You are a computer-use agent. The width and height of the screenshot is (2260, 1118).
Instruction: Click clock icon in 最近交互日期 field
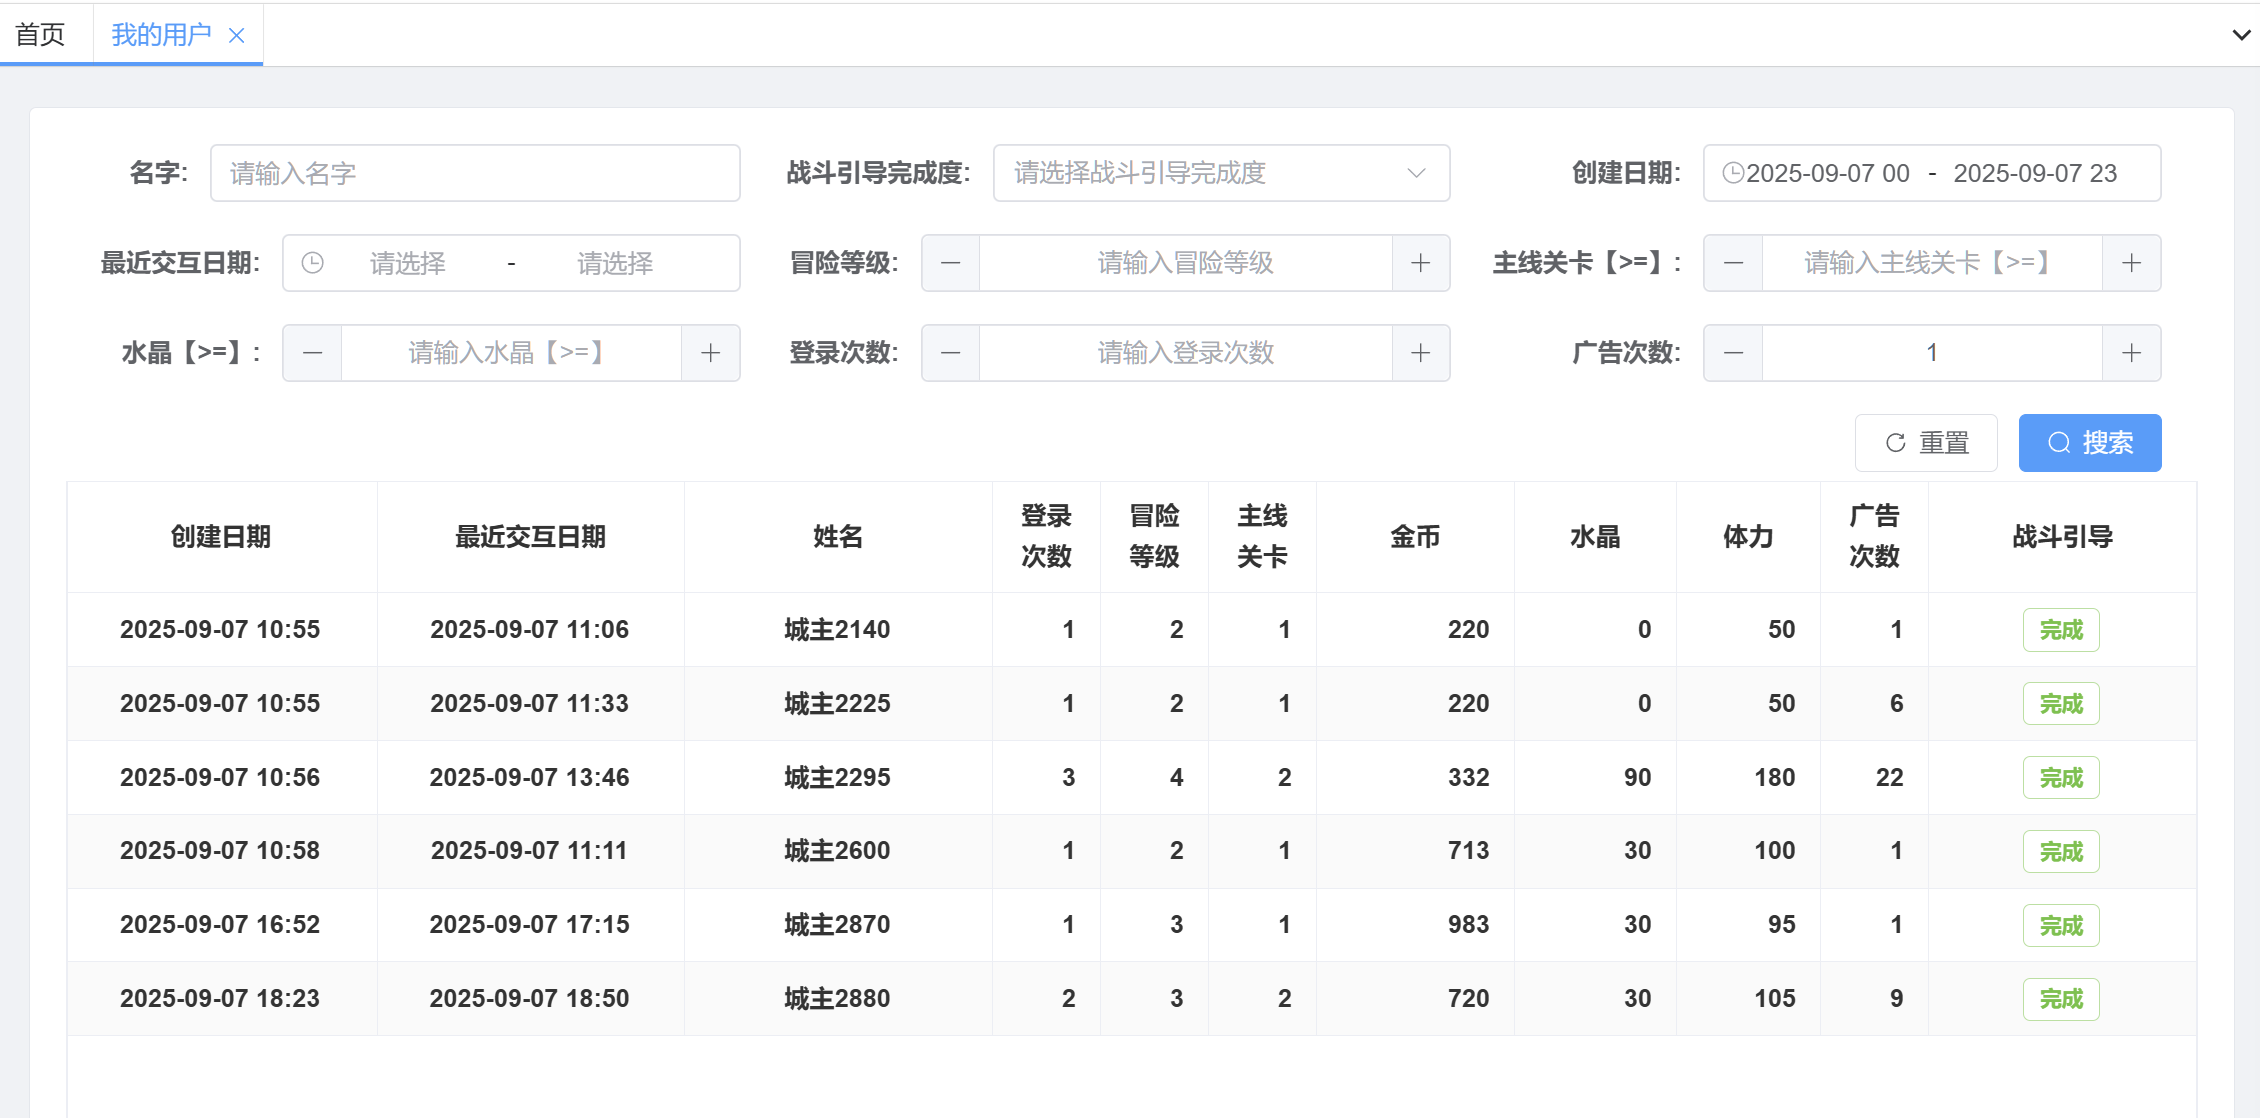pyautogui.click(x=313, y=263)
